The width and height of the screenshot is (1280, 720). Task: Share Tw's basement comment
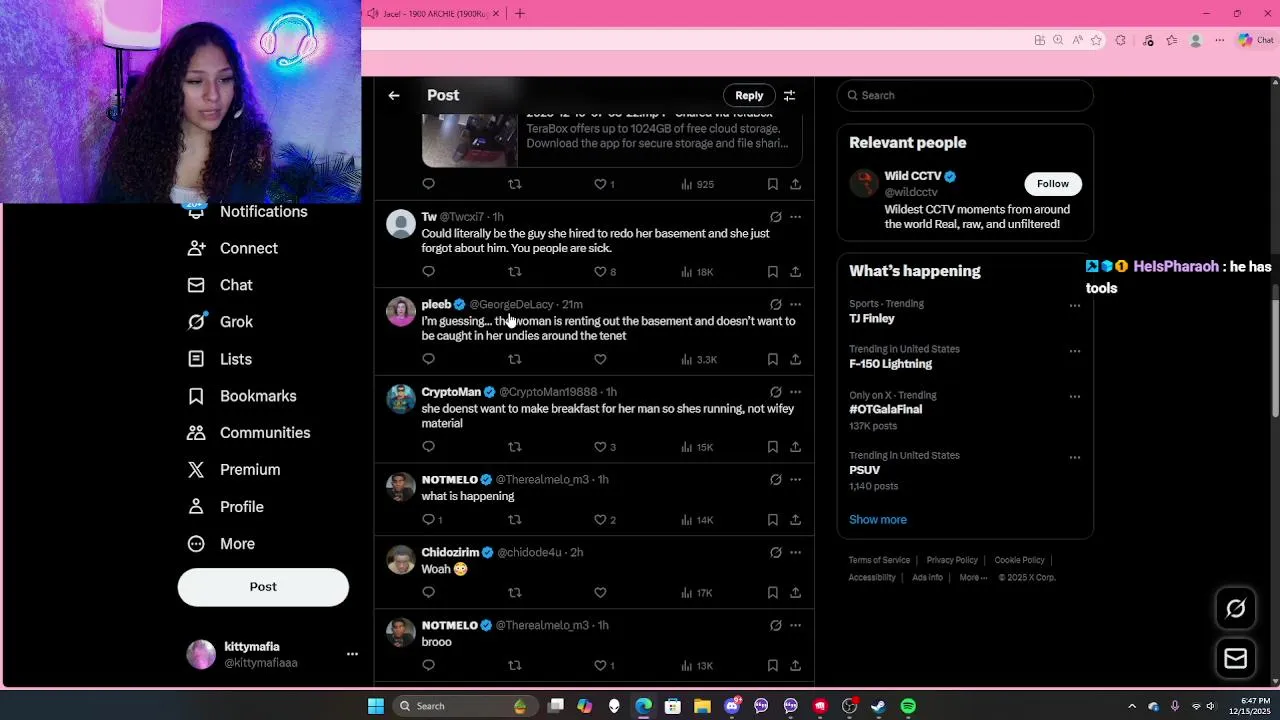point(795,272)
